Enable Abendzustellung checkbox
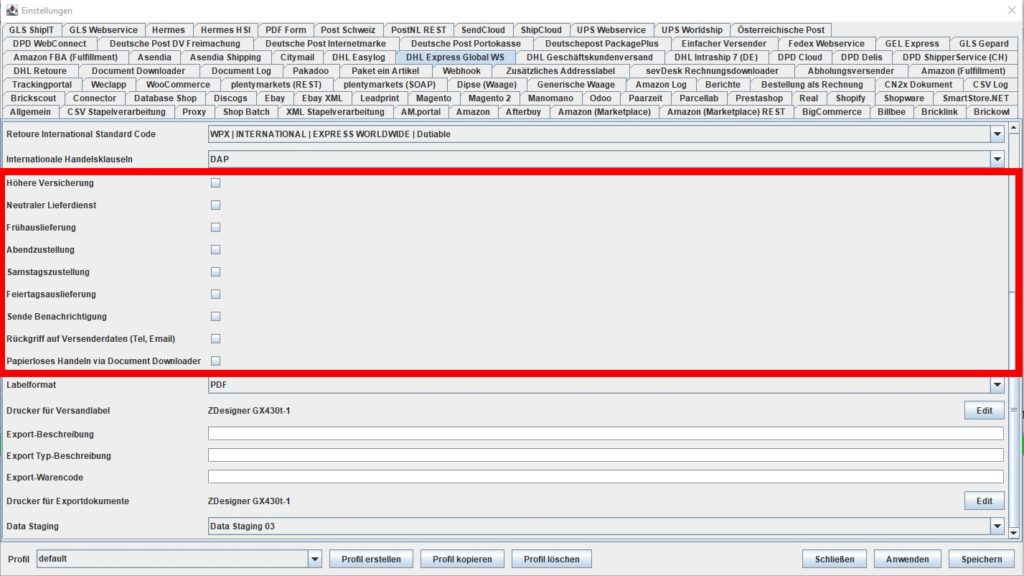The width and height of the screenshot is (1024, 576). tap(216, 249)
